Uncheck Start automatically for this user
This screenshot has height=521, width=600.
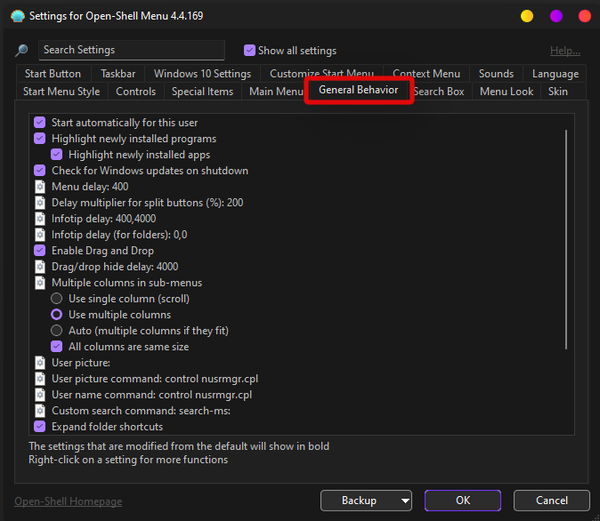click(40, 123)
